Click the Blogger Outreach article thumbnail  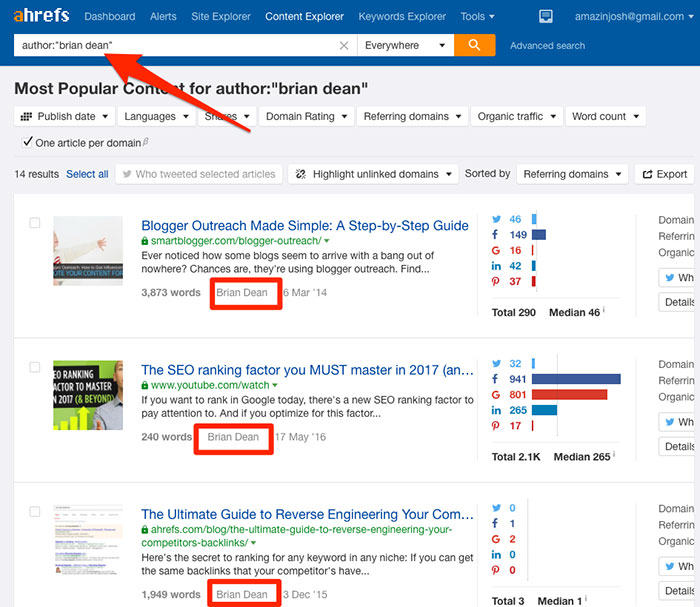[88, 250]
